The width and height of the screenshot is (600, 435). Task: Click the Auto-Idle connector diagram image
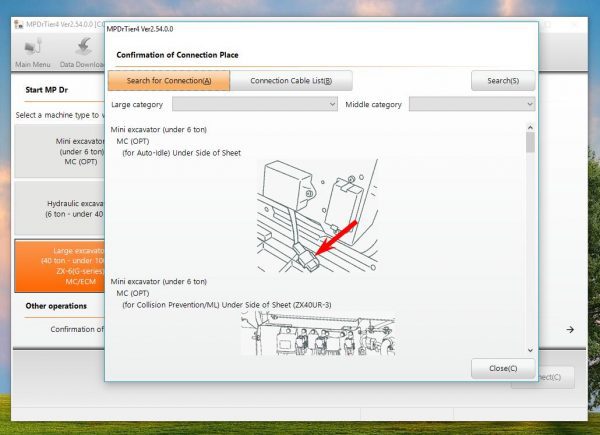coord(318,216)
